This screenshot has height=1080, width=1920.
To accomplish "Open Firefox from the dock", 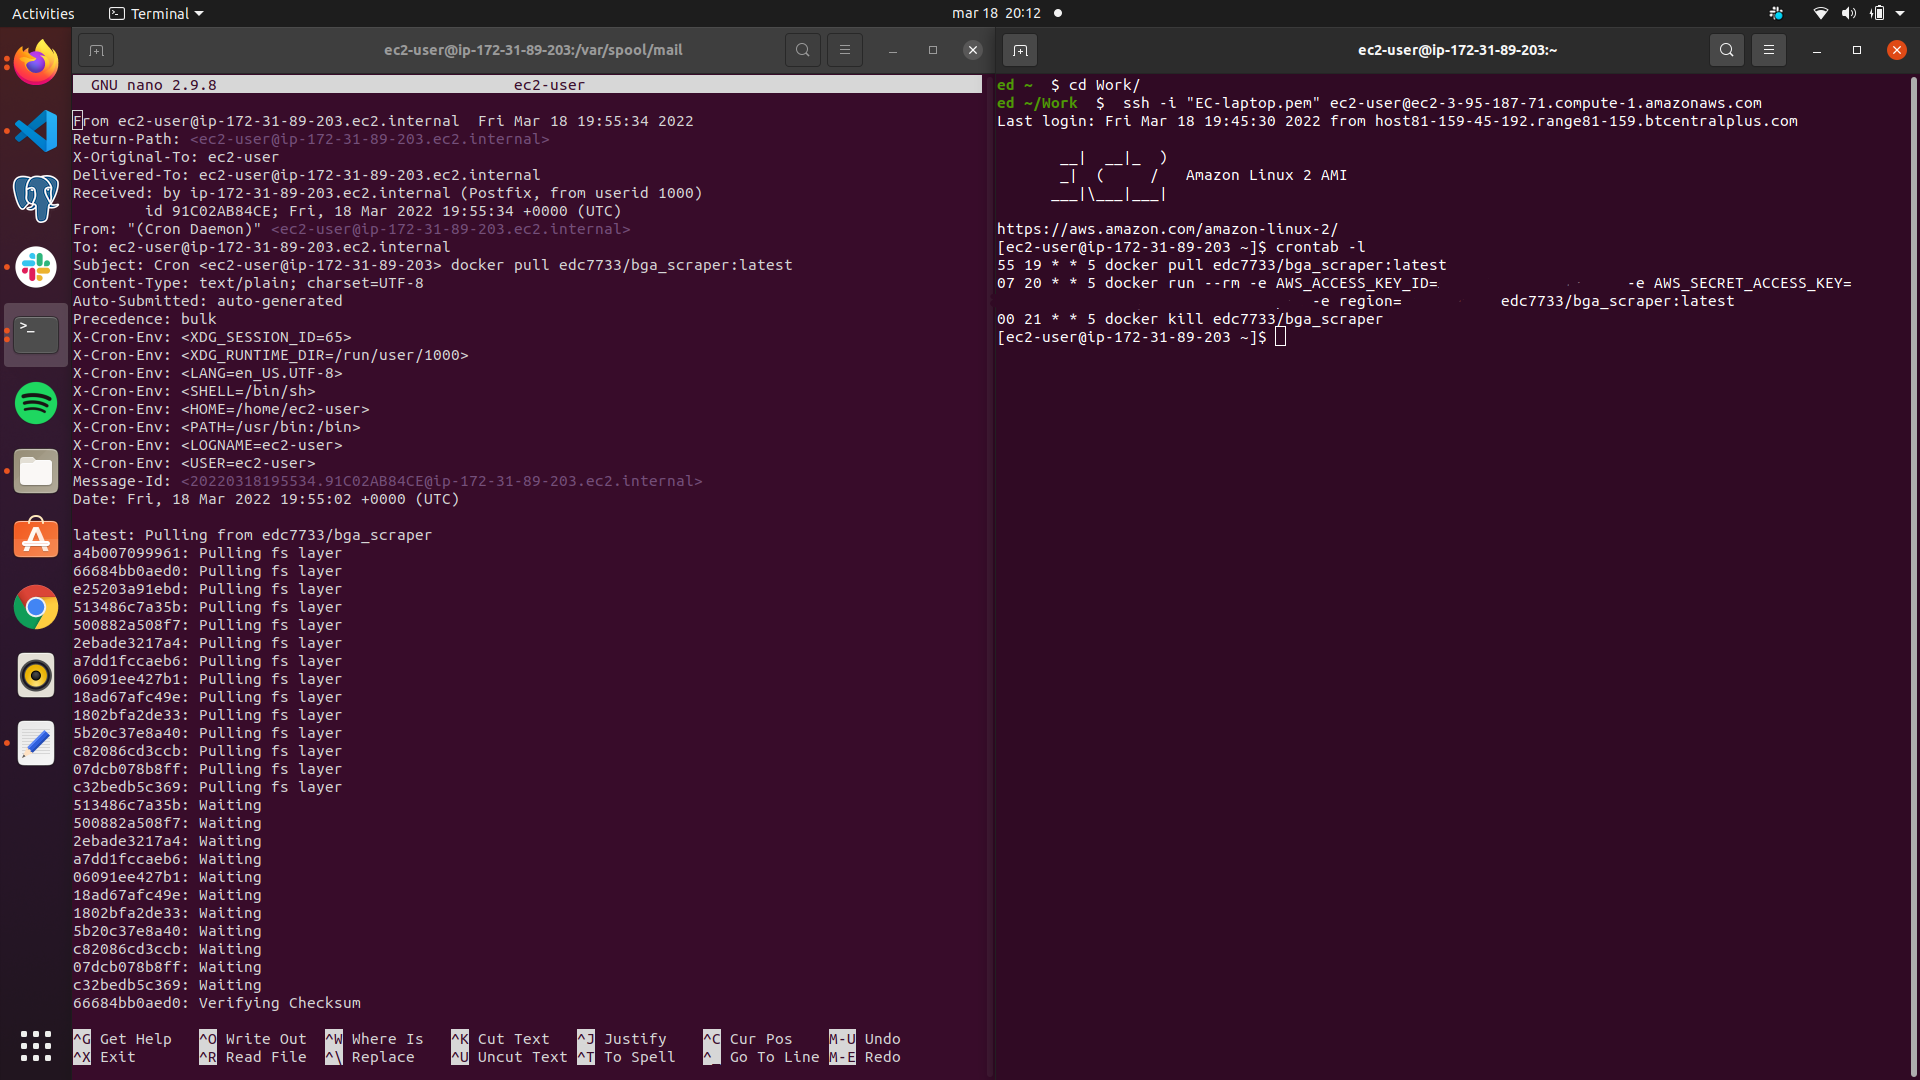I will click(36, 63).
